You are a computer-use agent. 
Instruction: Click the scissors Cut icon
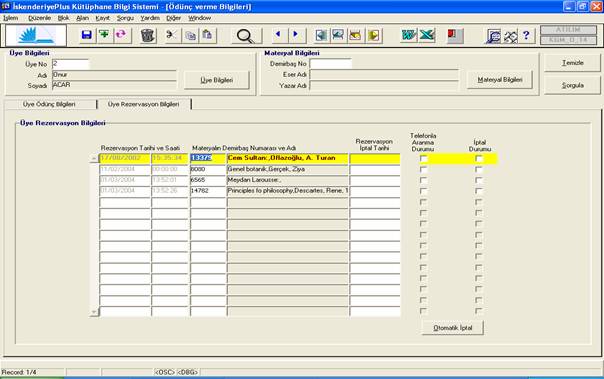pyautogui.click(x=172, y=35)
